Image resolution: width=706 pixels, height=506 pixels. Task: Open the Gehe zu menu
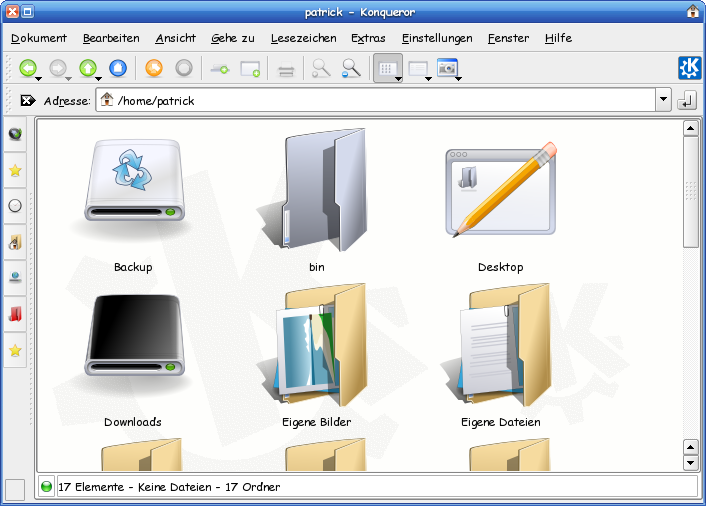(x=233, y=38)
